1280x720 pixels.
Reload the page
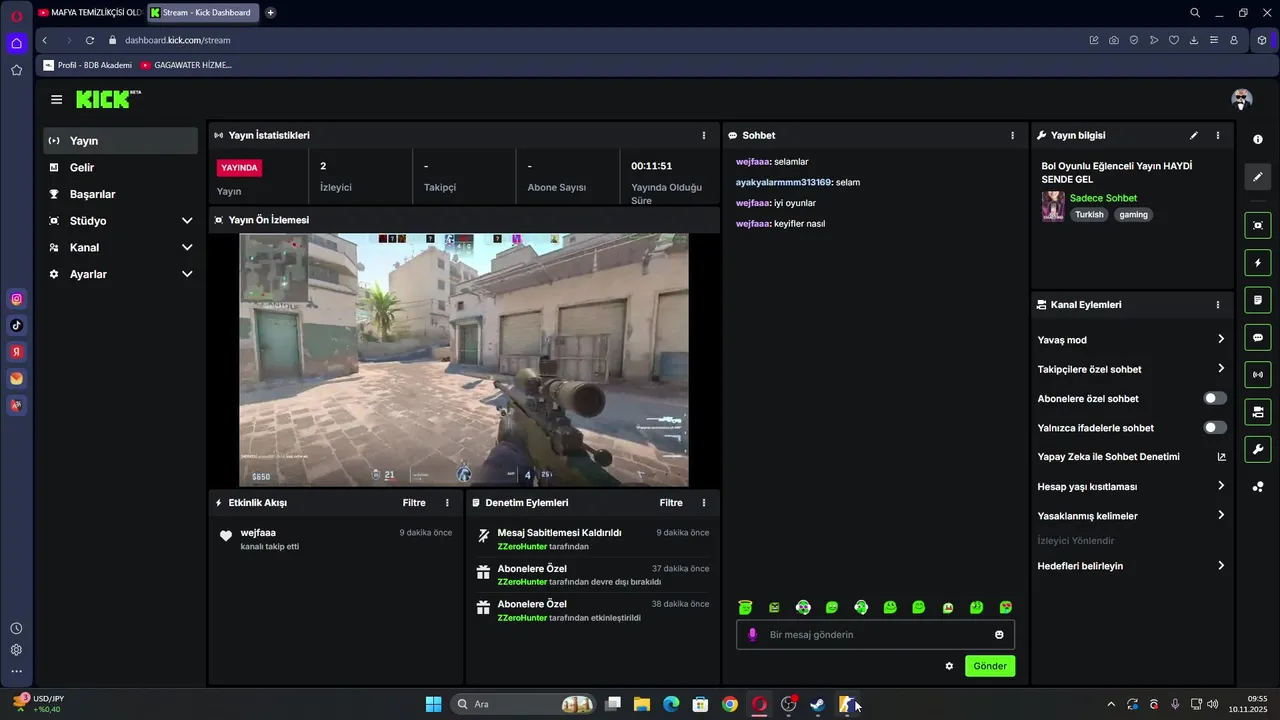pos(89,40)
